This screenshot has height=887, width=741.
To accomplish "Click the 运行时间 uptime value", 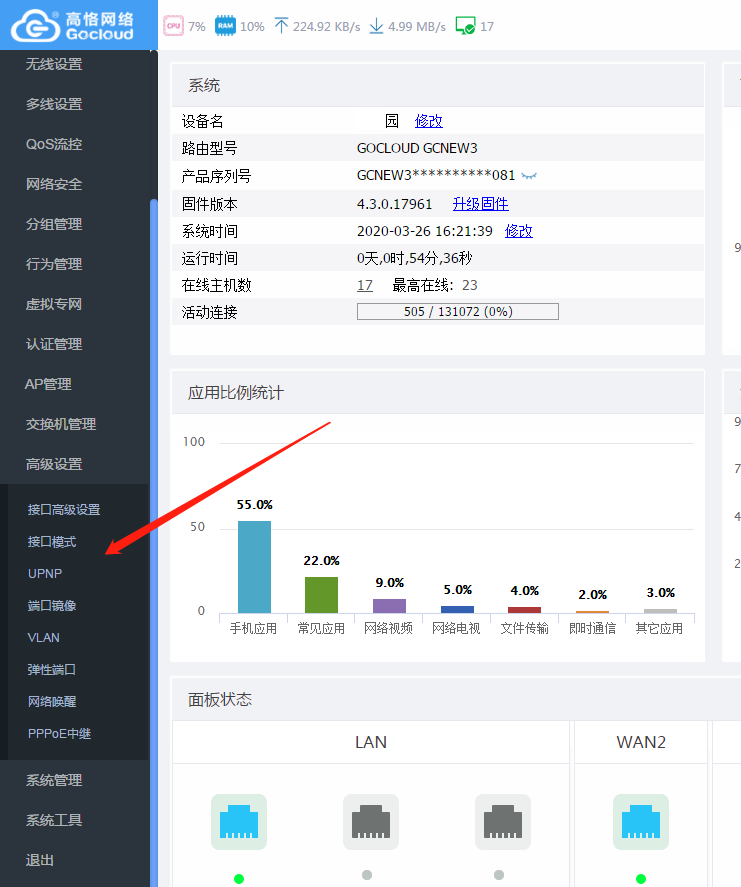I will (414, 259).
